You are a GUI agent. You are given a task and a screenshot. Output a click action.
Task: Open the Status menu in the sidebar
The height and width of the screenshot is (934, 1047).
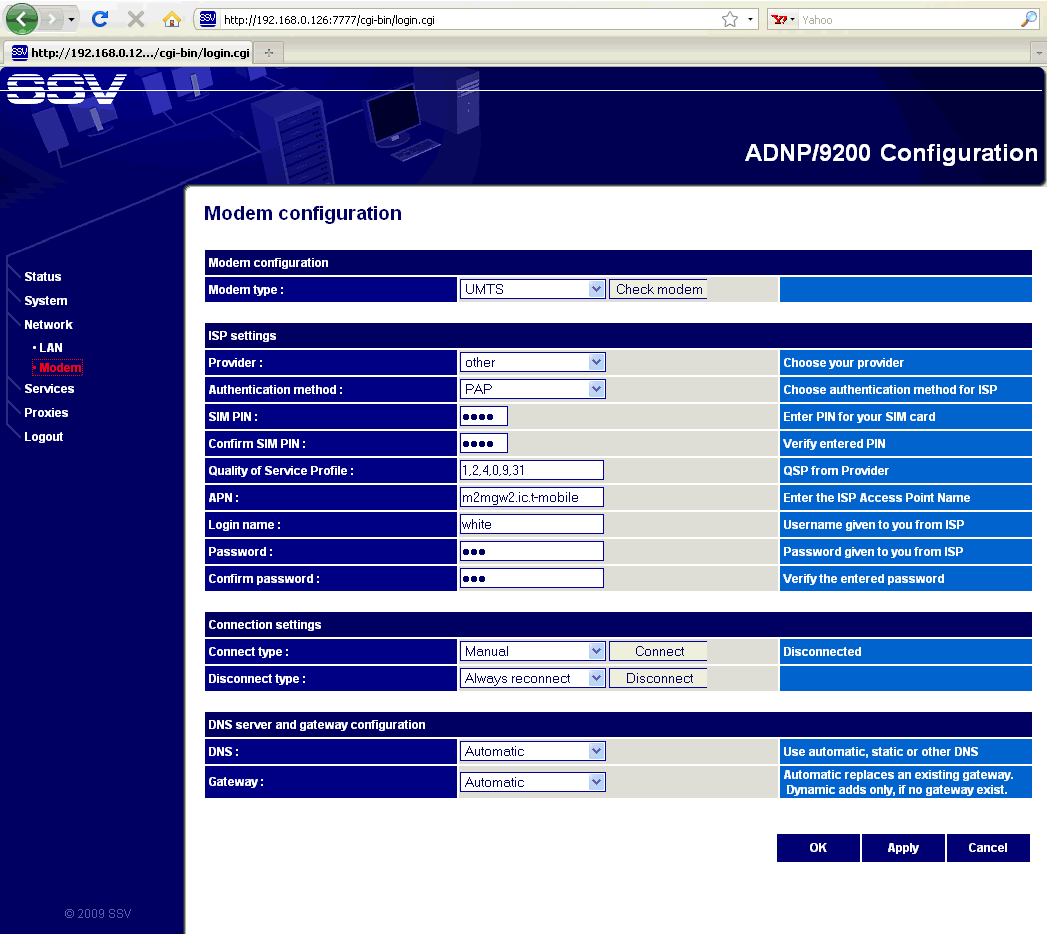[x=43, y=277]
